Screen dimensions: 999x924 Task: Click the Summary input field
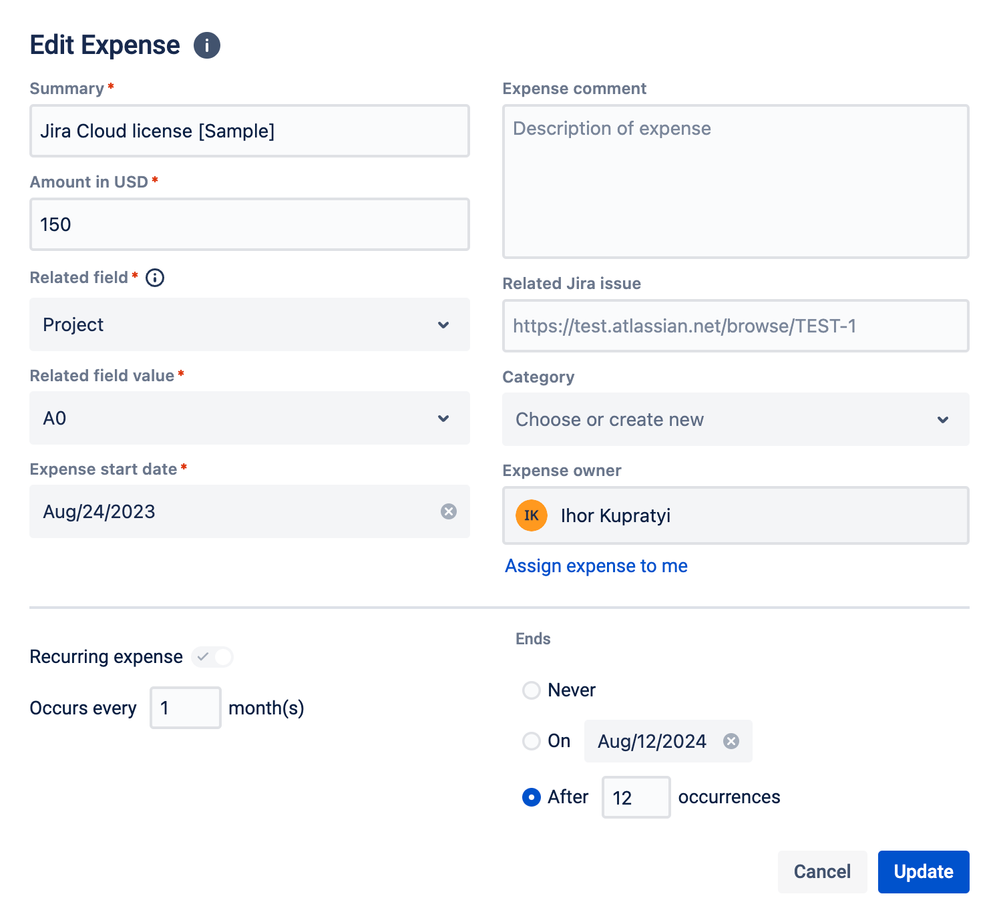(250, 131)
